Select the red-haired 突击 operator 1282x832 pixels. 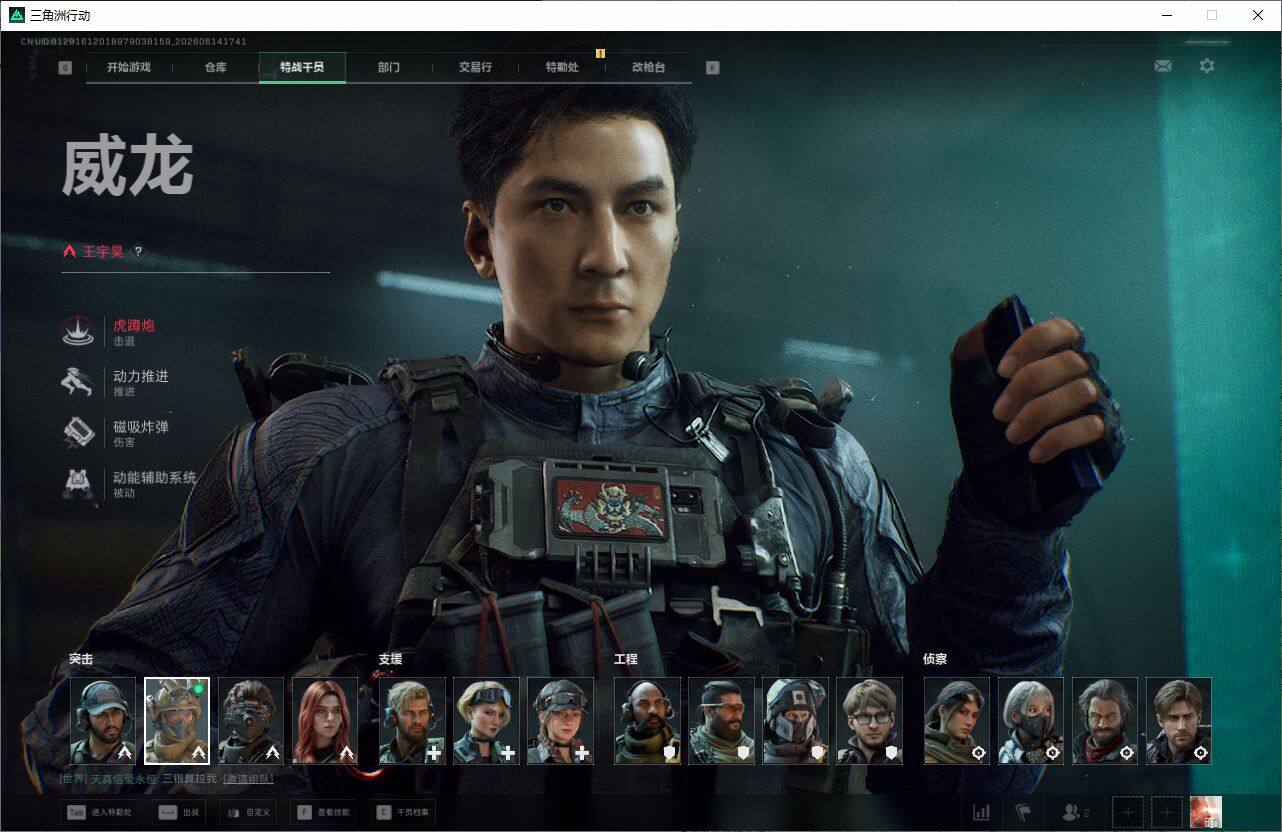click(325, 721)
